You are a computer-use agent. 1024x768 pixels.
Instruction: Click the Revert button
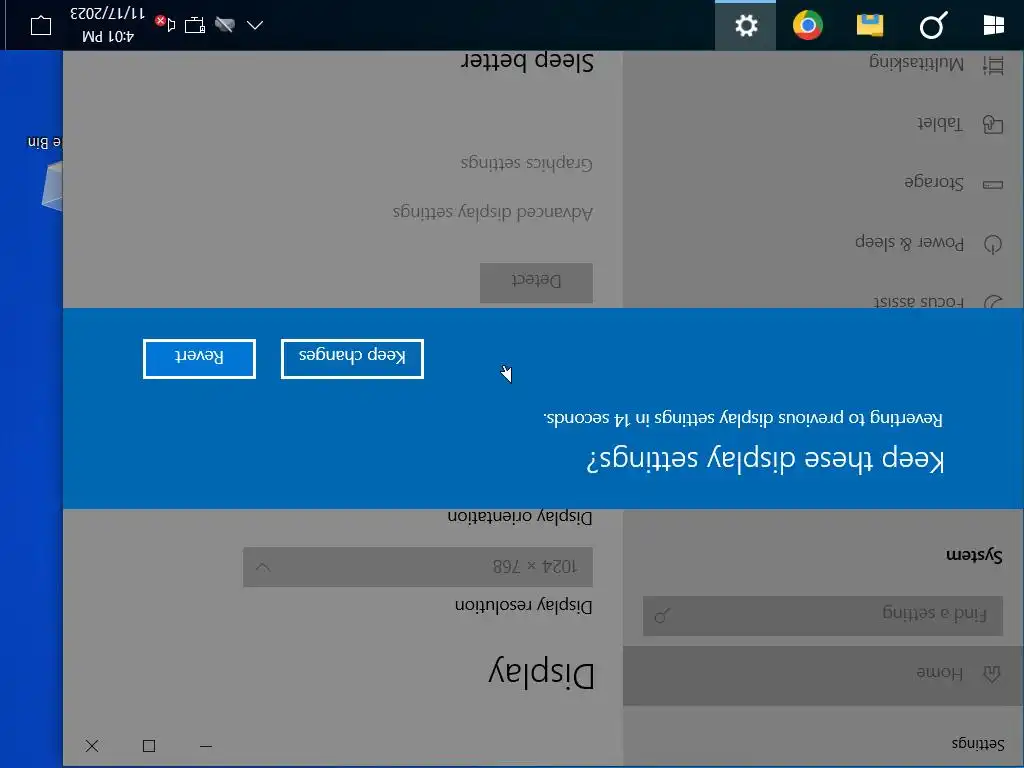(x=199, y=359)
